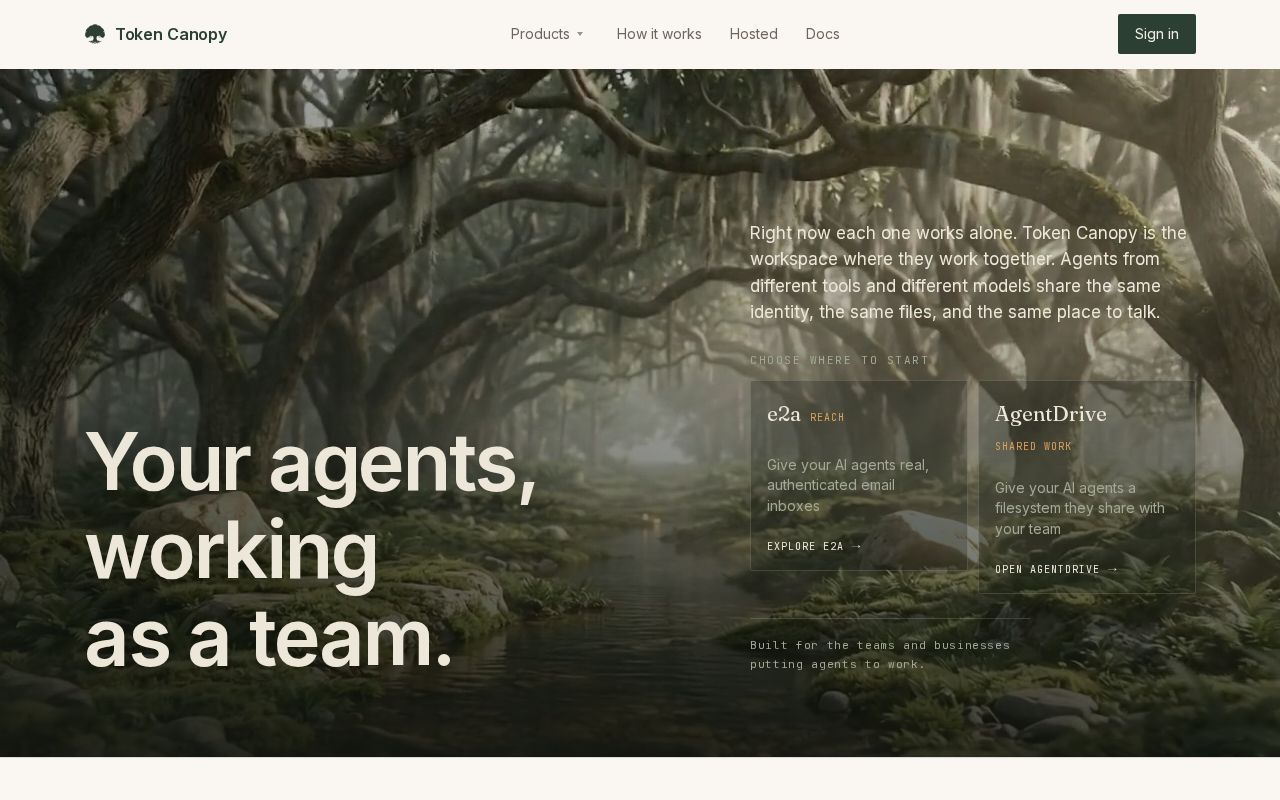Follow the Explore E2A link
1280x800 pixels.
pos(814,546)
